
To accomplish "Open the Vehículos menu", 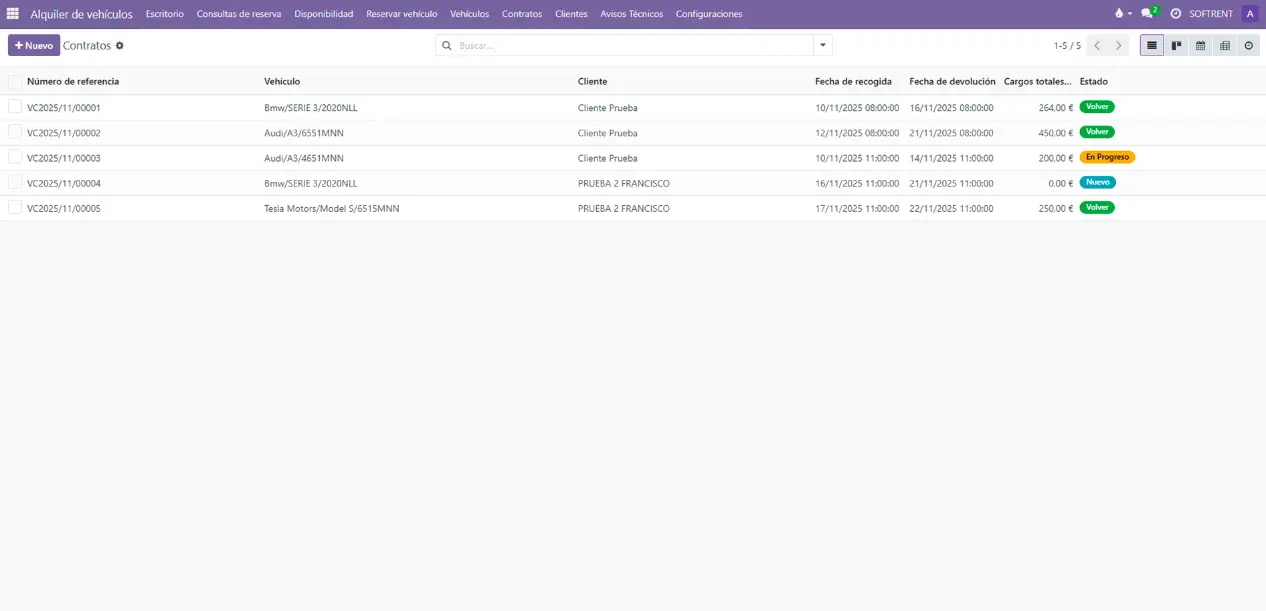I will (x=469, y=14).
